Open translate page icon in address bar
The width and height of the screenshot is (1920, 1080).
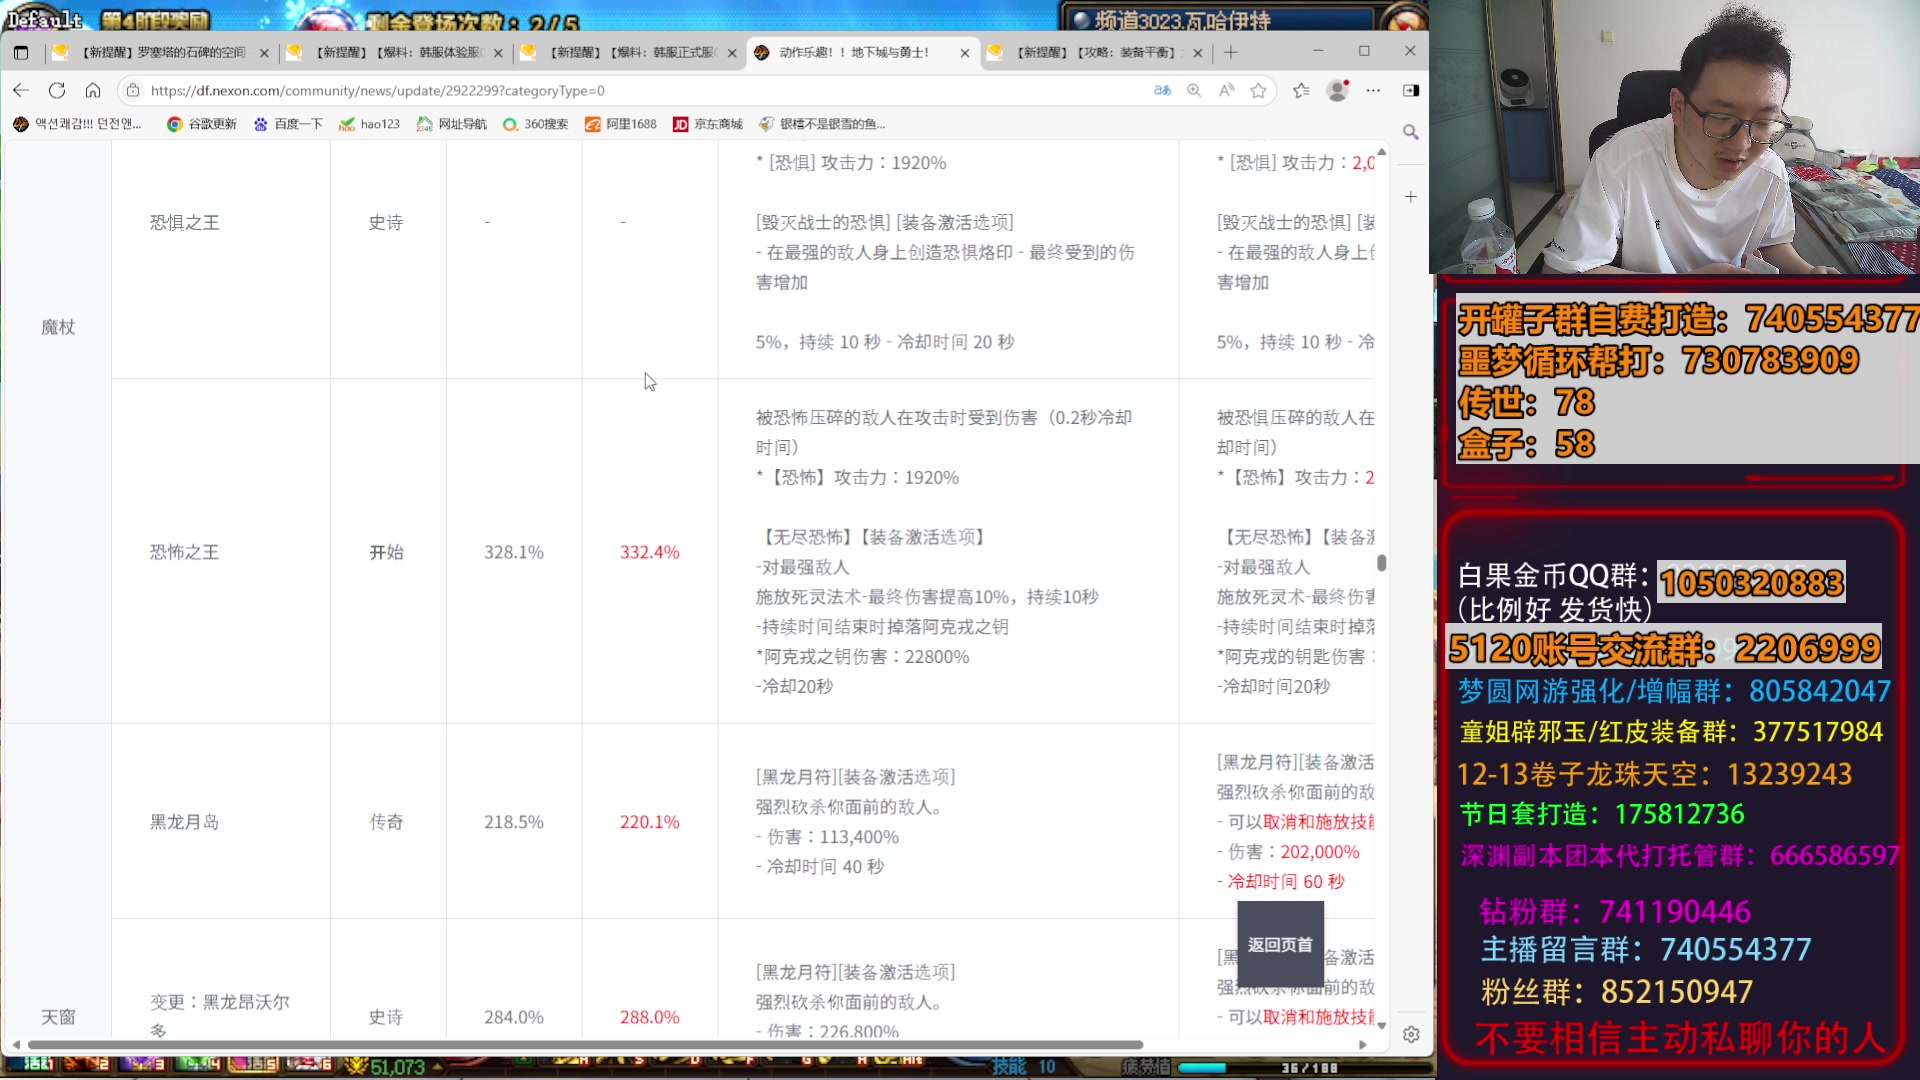pos(1162,90)
